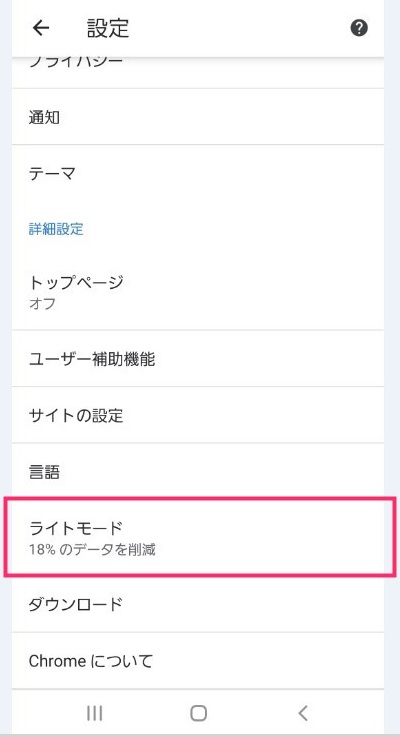Open the ダウンロード settings
The height and width of the screenshot is (737, 400).
pyautogui.click(x=198, y=604)
